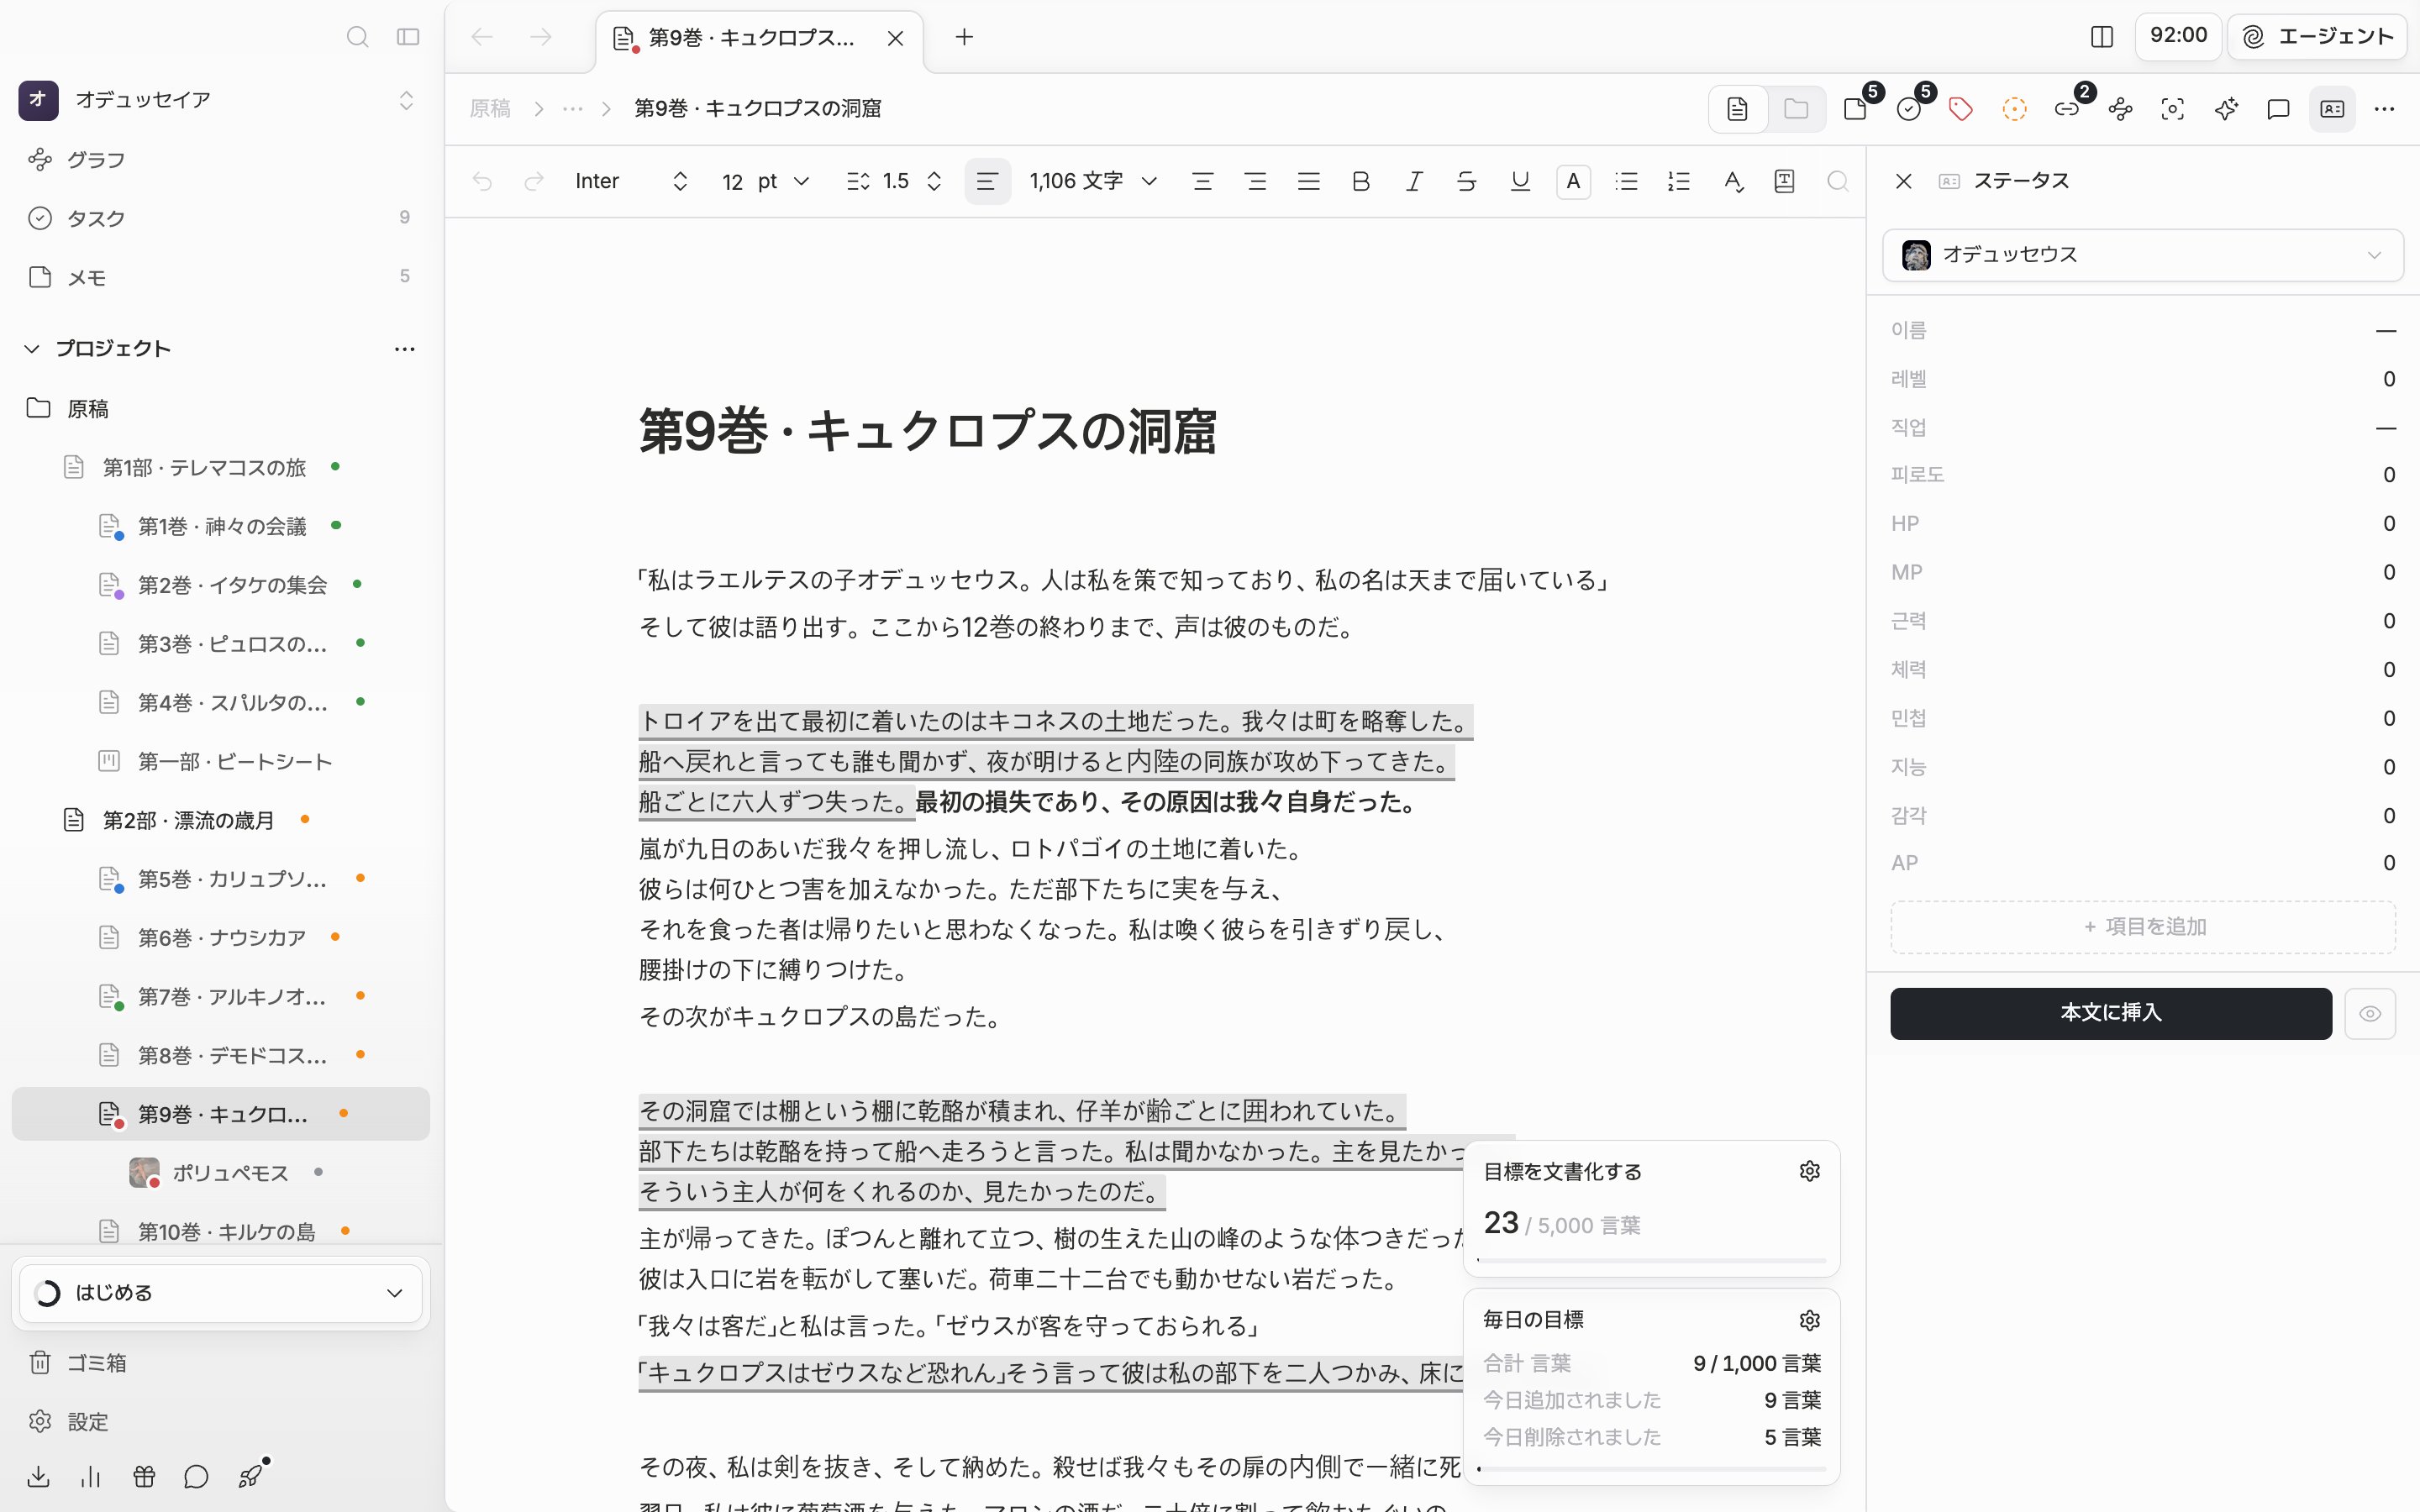The width and height of the screenshot is (2420, 1512).
Task: Open 第1部 · テレマコスの旅 document
Action: 220,467
